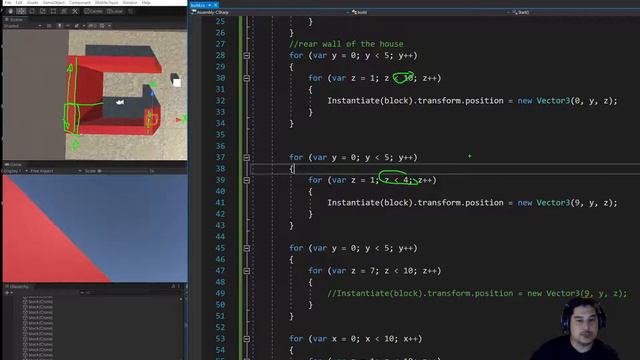This screenshot has width=640, height=360.
Task: Select the Rotate tool in Unity toolbar
Action: [x=32, y=11]
